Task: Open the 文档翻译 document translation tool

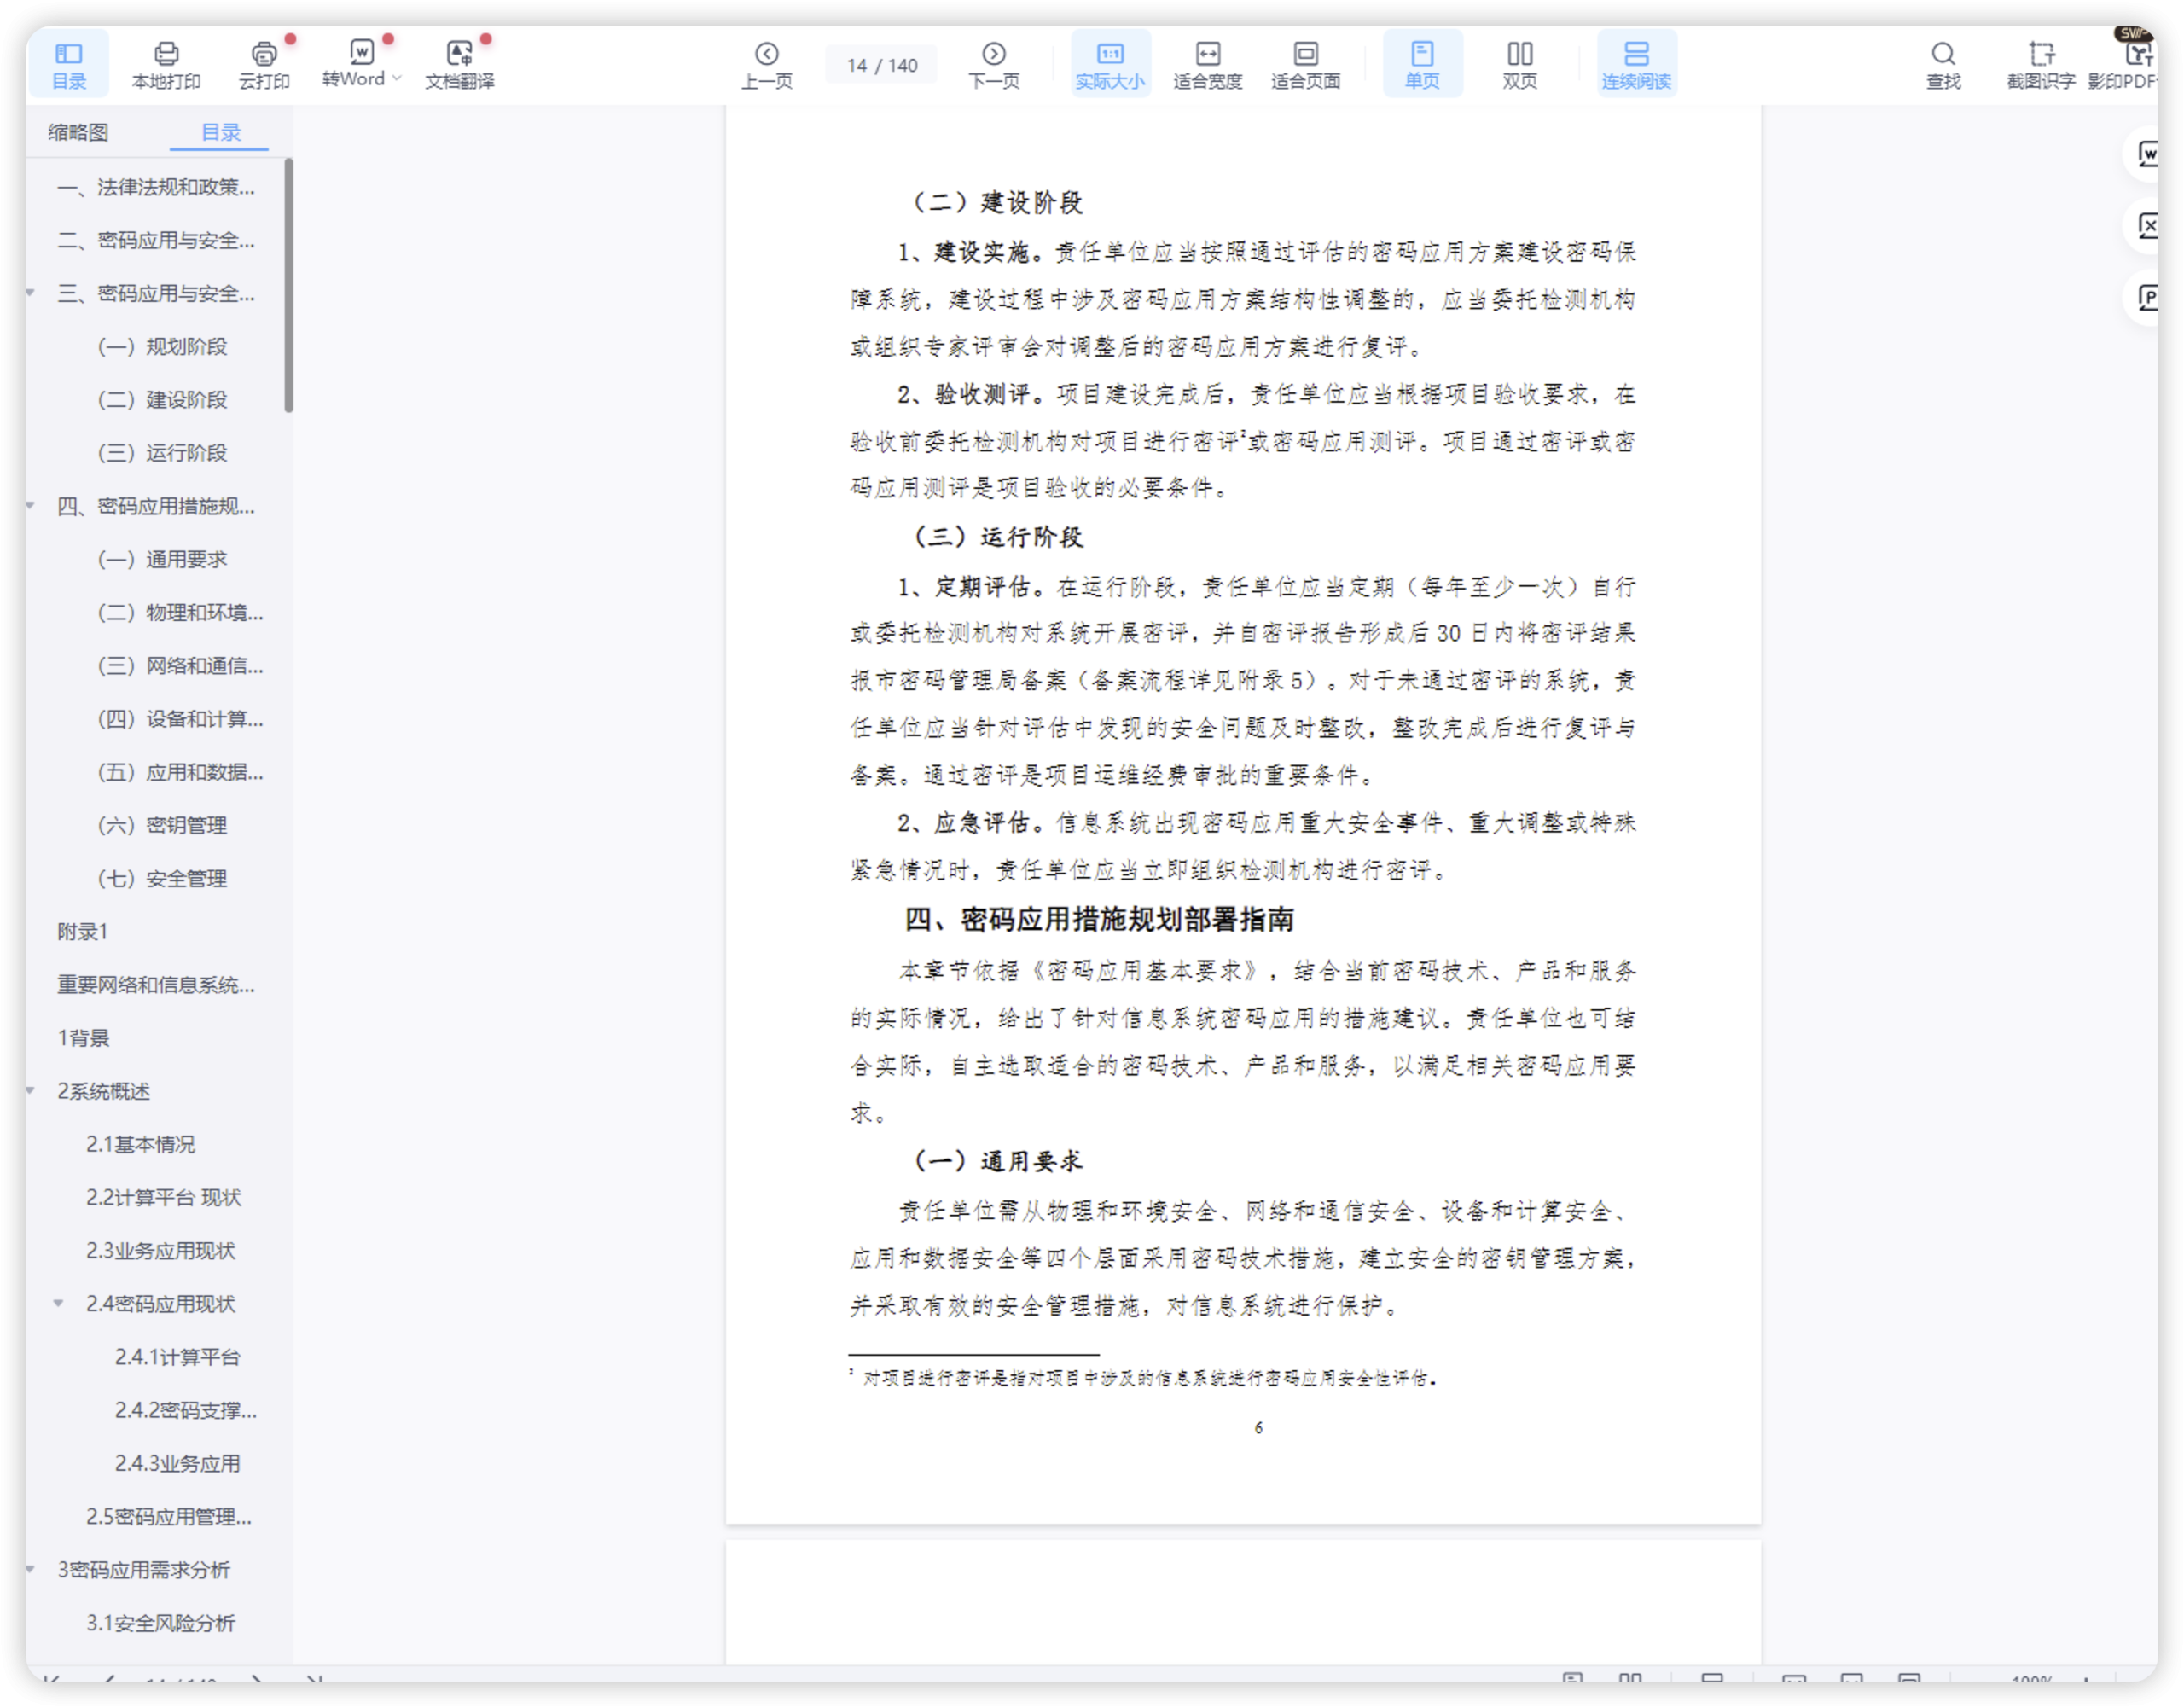Action: pyautogui.click(x=459, y=62)
